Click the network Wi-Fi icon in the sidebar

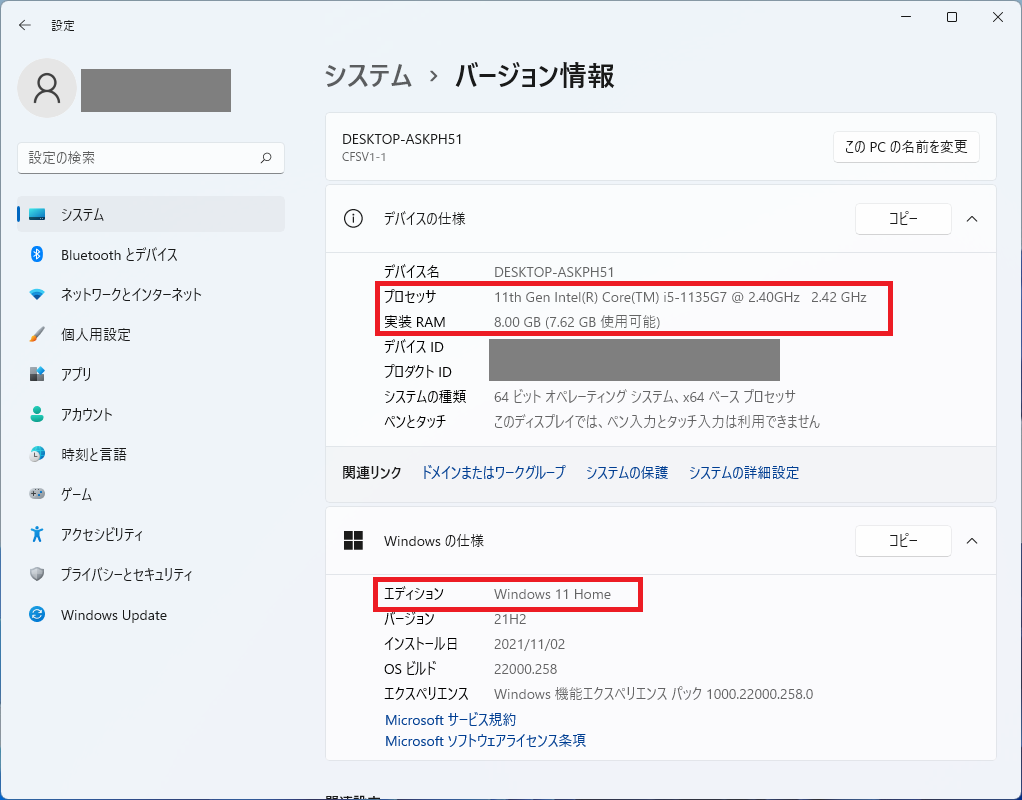pos(37,295)
